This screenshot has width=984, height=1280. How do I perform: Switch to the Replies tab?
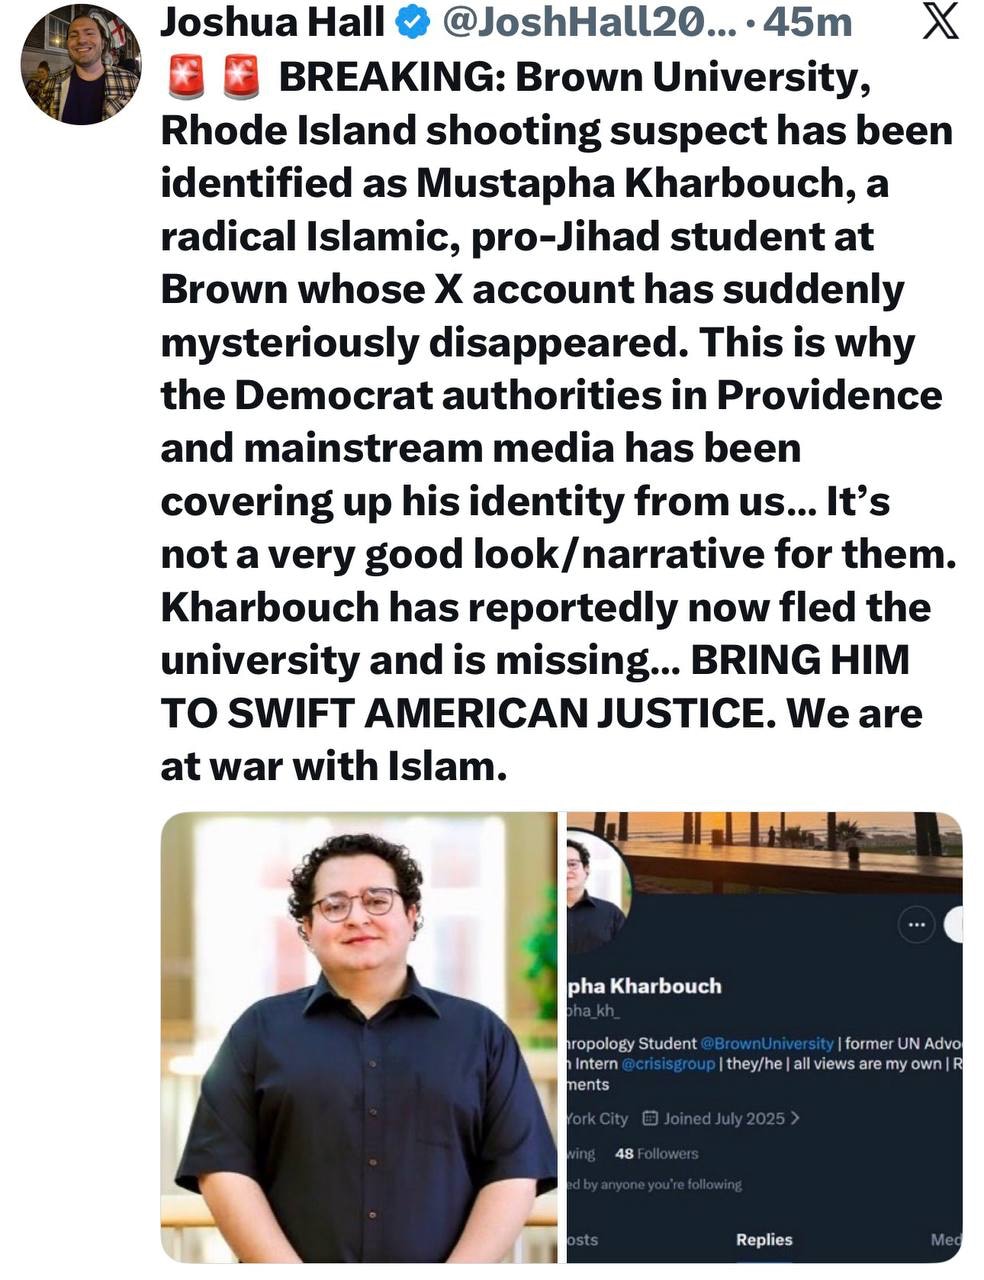click(x=764, y=1239)
